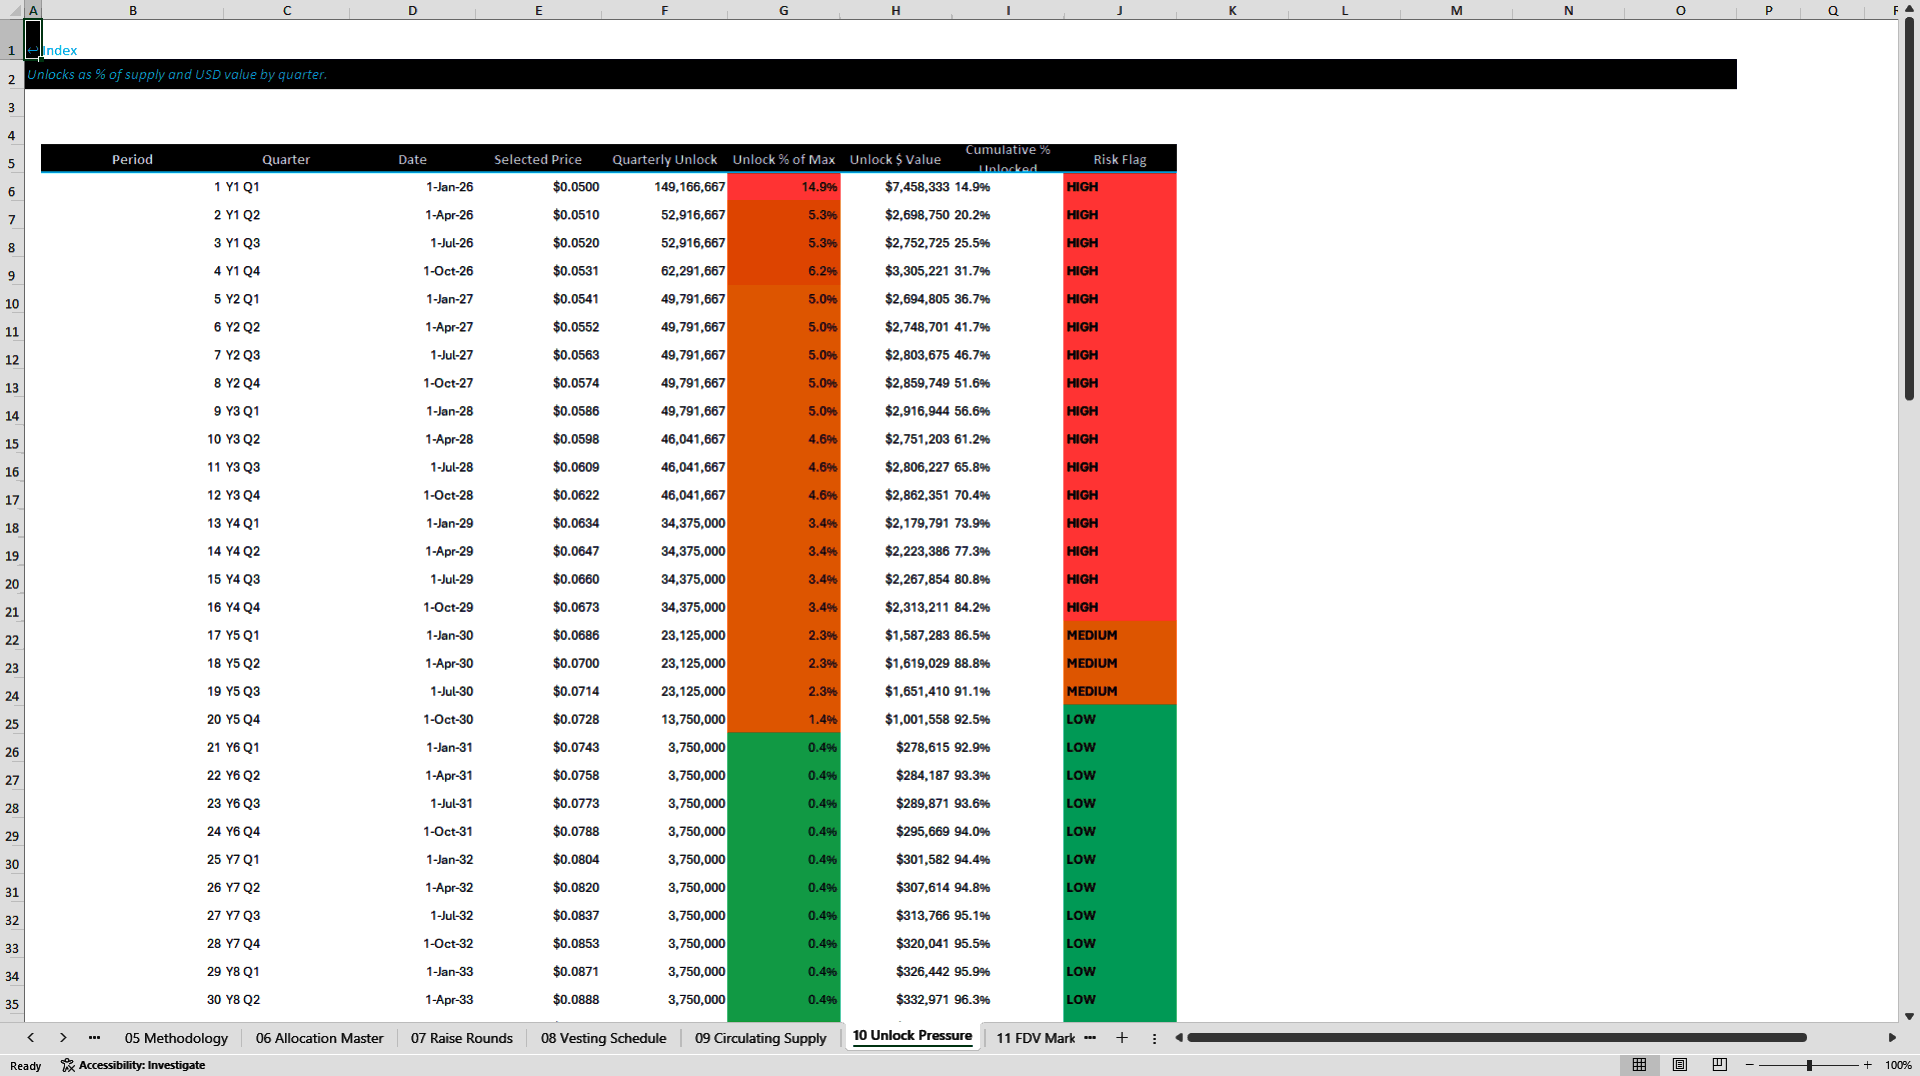Click the 10 Unlock Pressure tab
This screenshot has height=1076, width=1920.
912,1036
